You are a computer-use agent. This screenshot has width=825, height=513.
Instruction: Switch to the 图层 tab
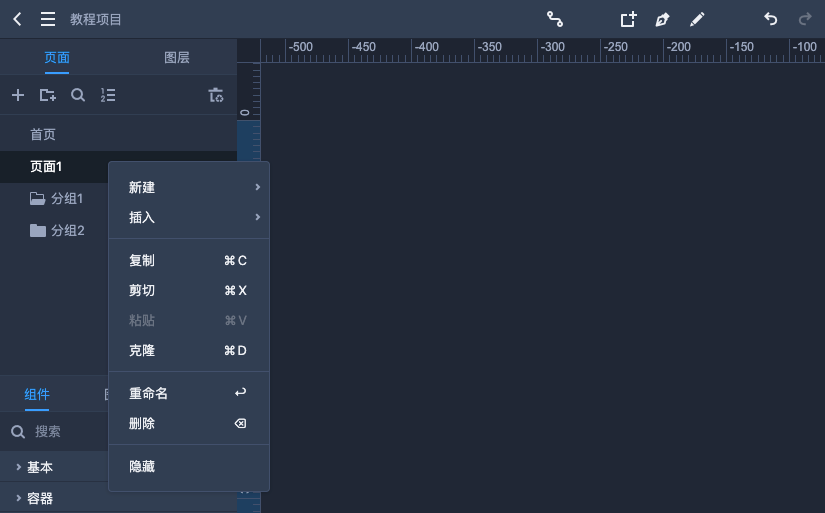(x=177, y=57)
